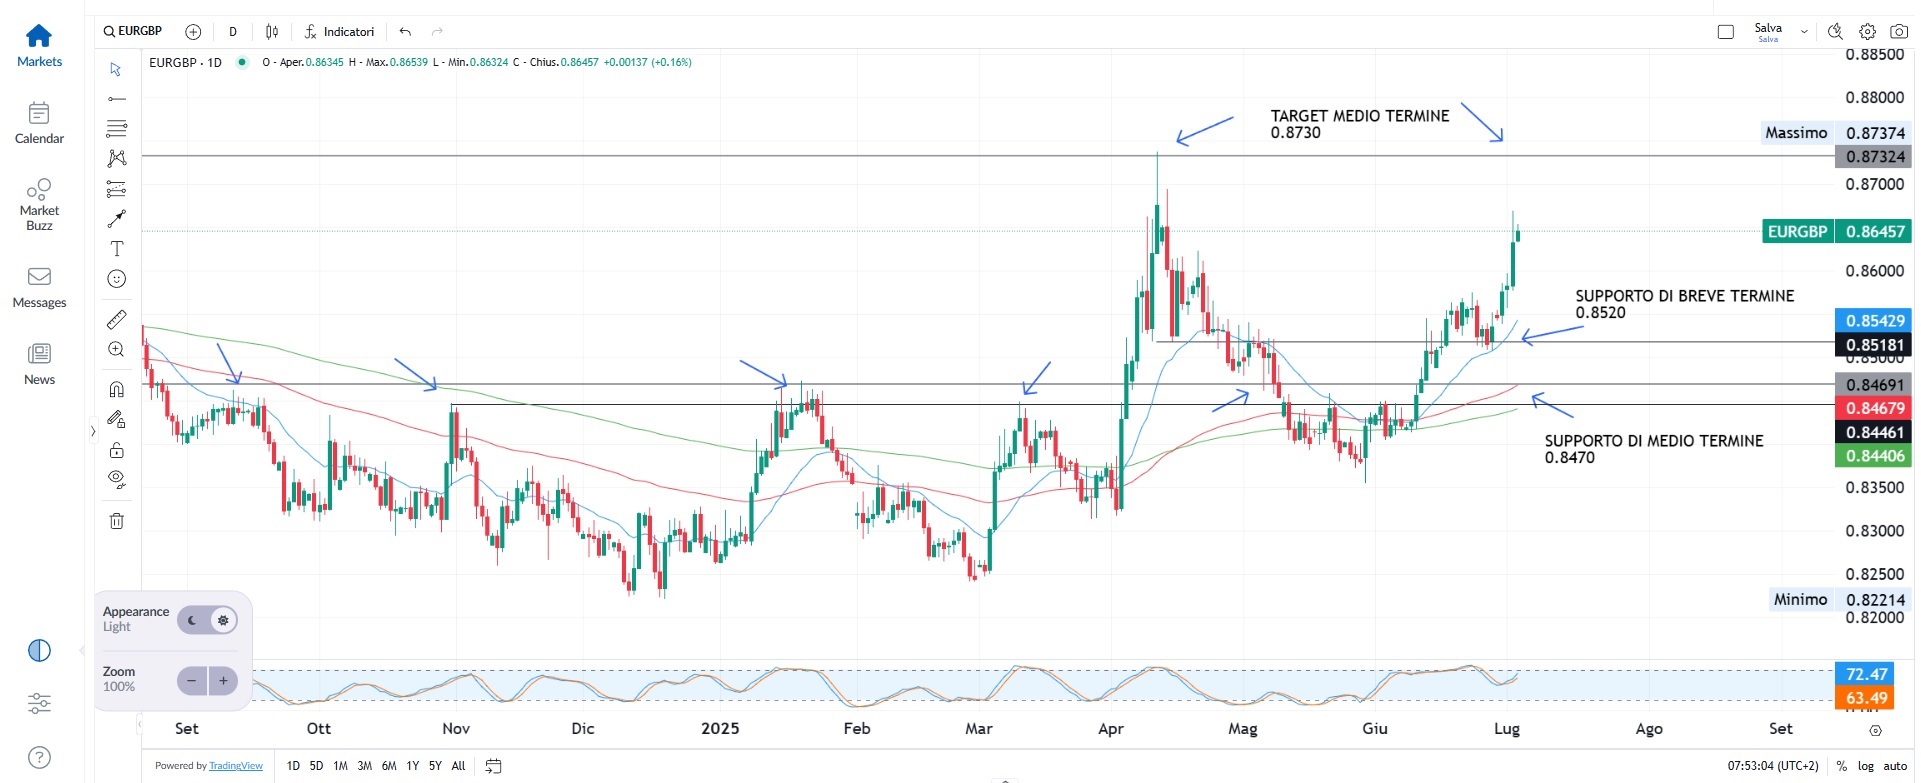The height and width of the screenshot is (783, 1921).
Task: Click the EURGBP symbol search field
Action: (133, 31)
